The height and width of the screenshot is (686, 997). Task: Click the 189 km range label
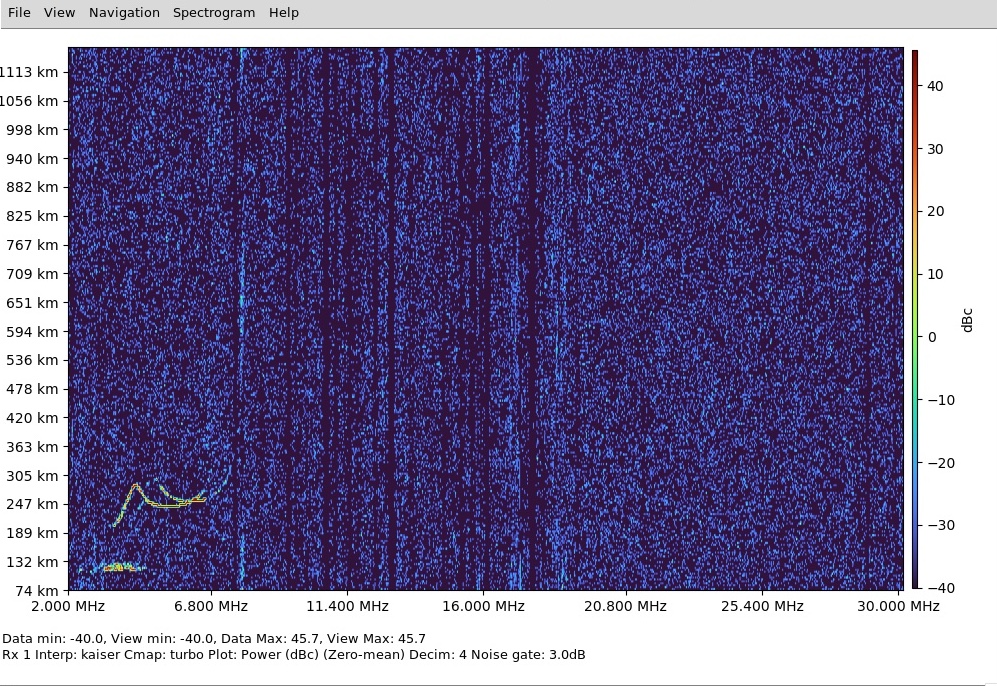point(32,533)
